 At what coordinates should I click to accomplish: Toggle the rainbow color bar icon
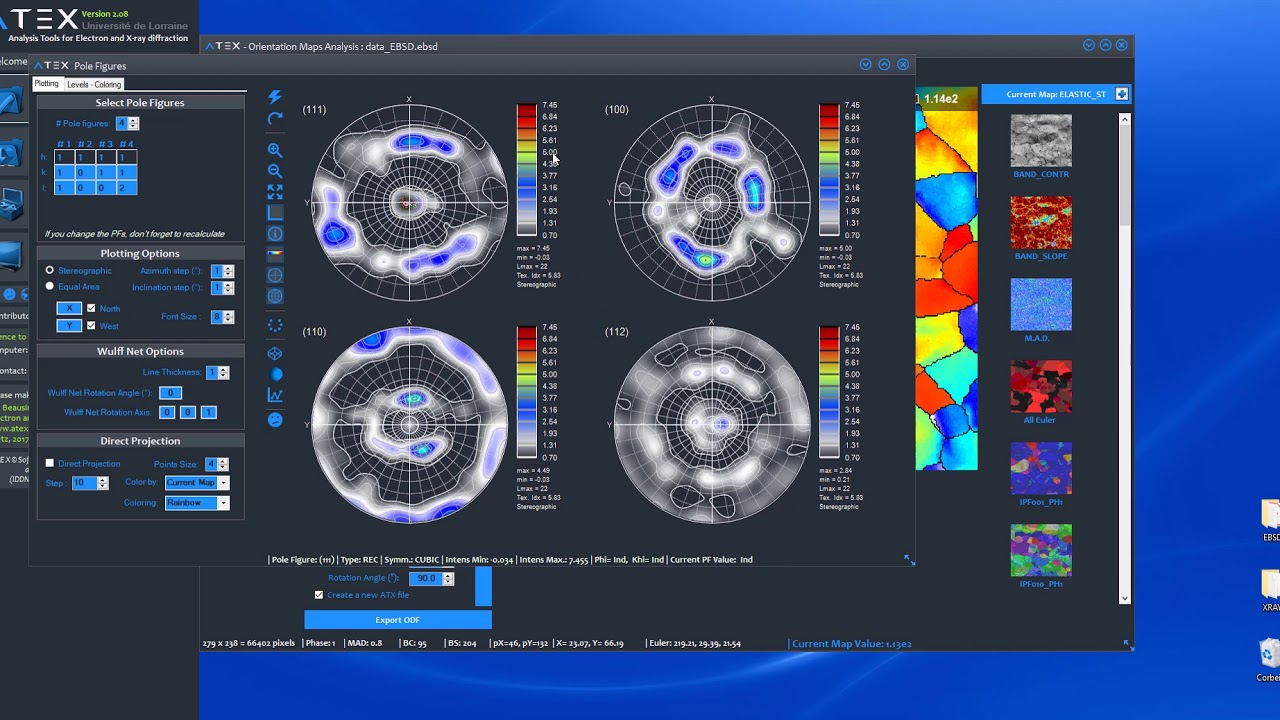click(x=275, y=255)
